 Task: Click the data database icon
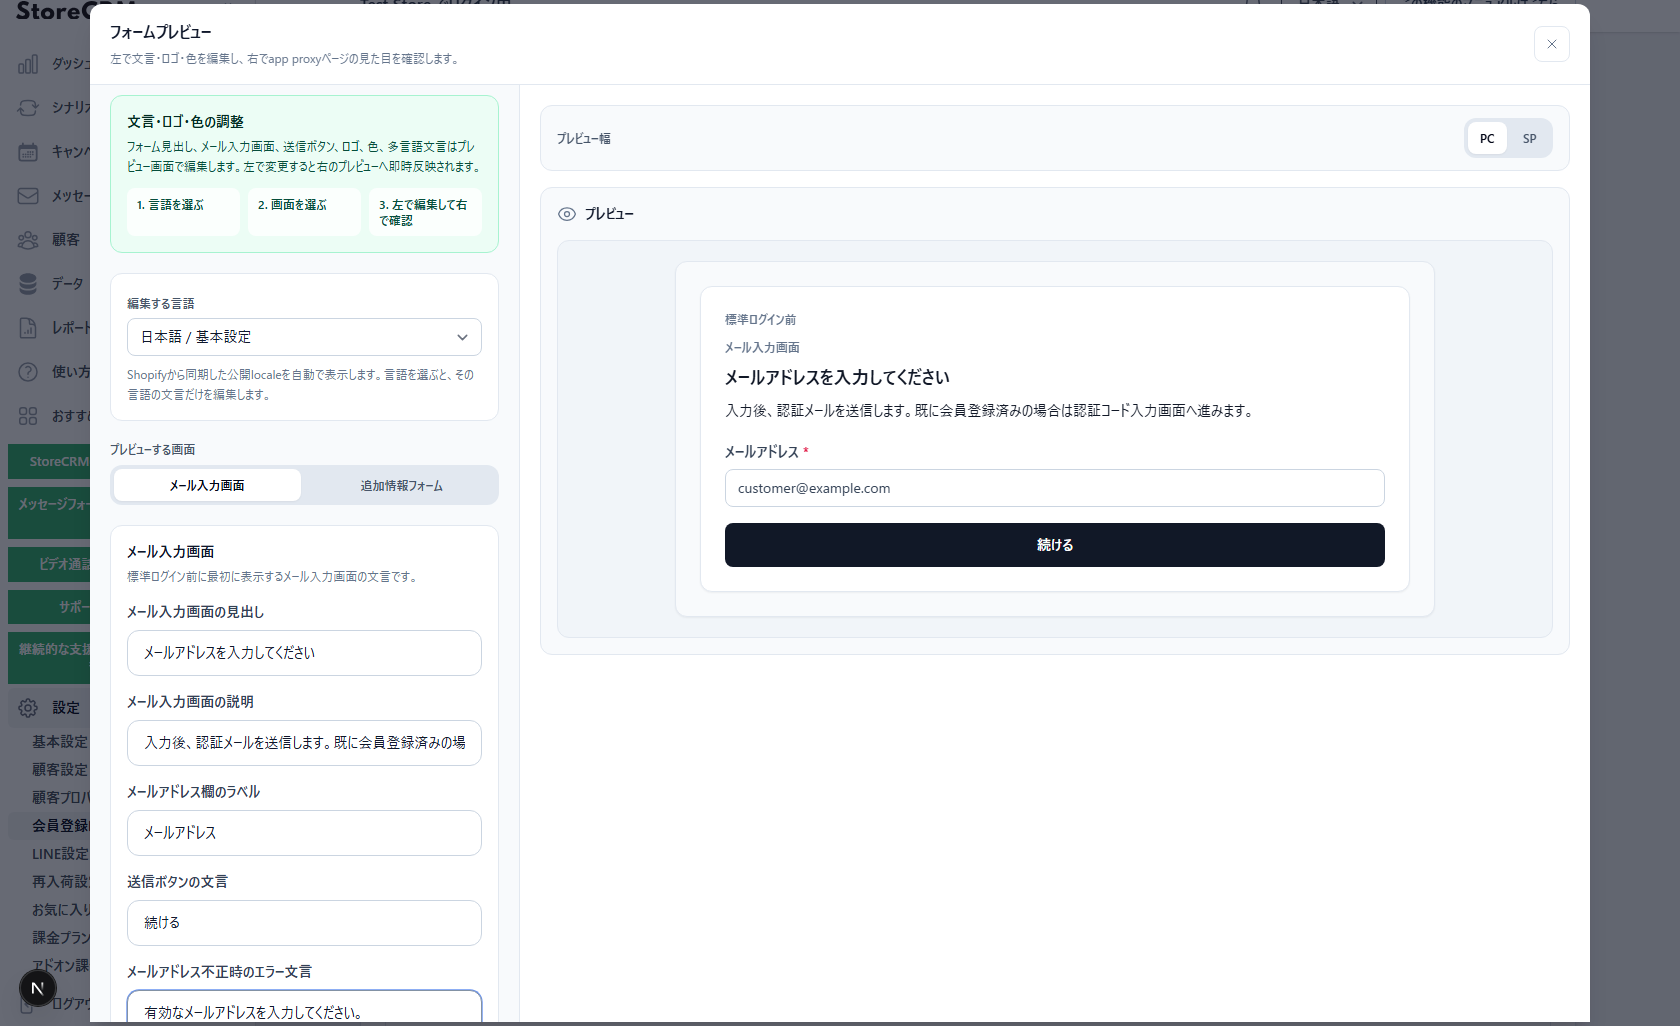pyautogui.click(x=28, y=284)
